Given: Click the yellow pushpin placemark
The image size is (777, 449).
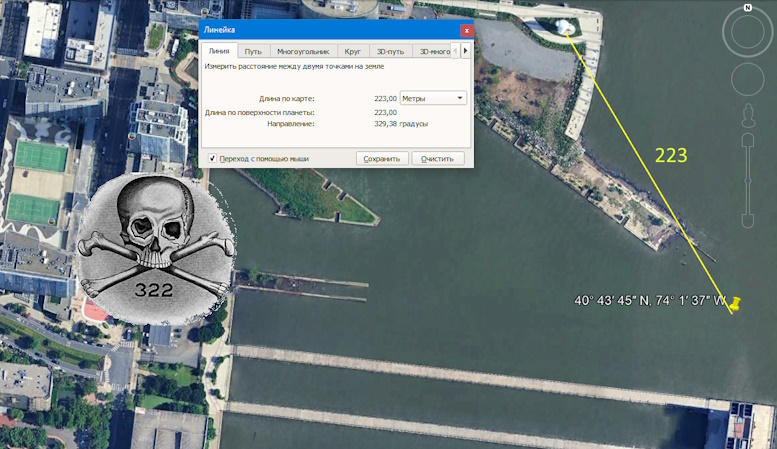Looking at the screenshot, I should point(735,304).
